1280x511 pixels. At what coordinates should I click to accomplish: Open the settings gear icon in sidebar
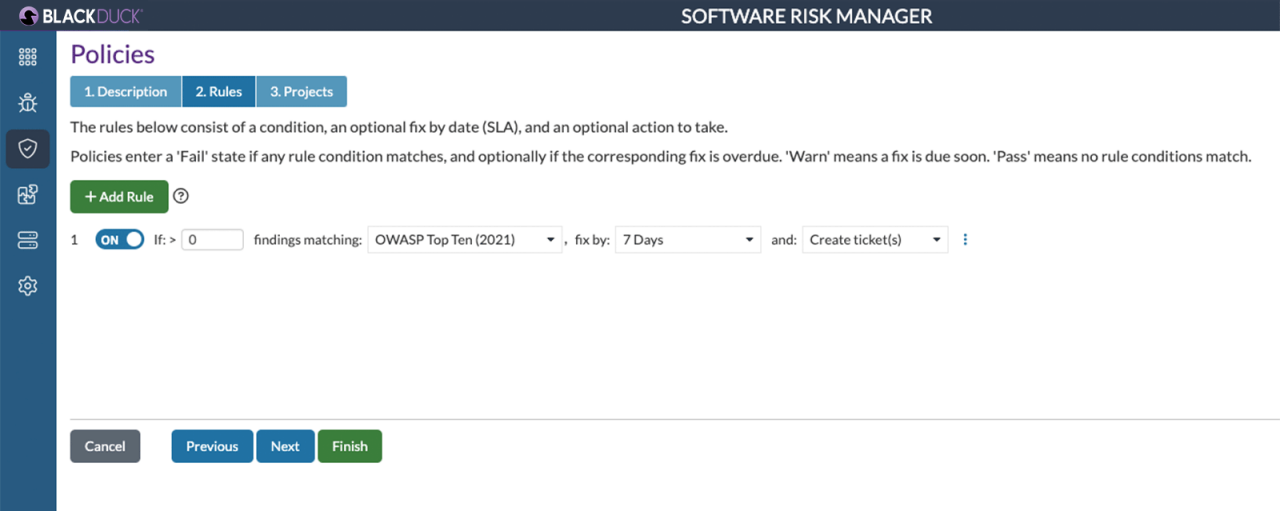(28, 286)
